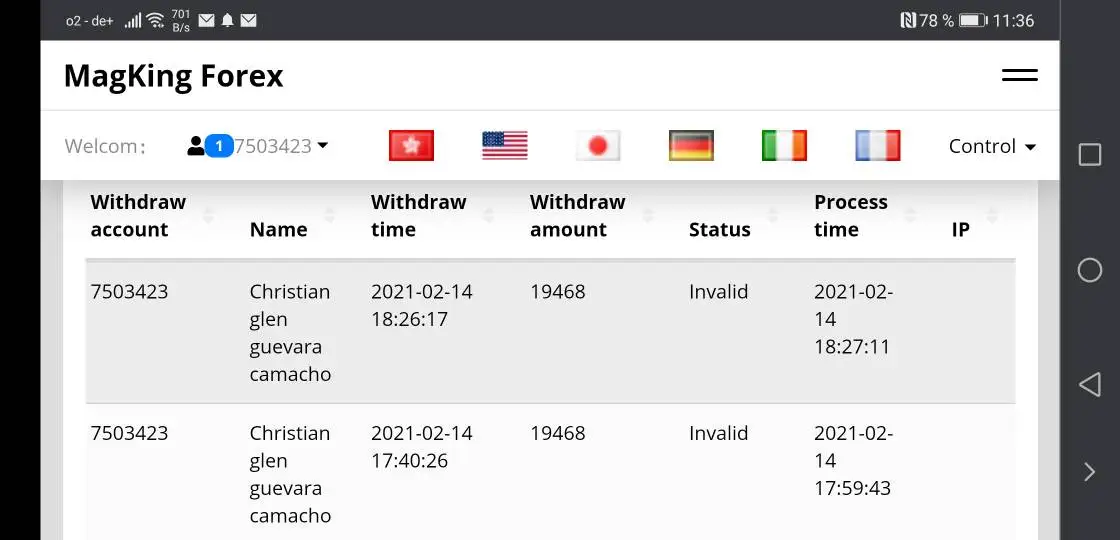Screen dimensions: 1120x540
Task: Open the hamburger navigation menu
Action: pyautogui.click(x=1019, y=76)
